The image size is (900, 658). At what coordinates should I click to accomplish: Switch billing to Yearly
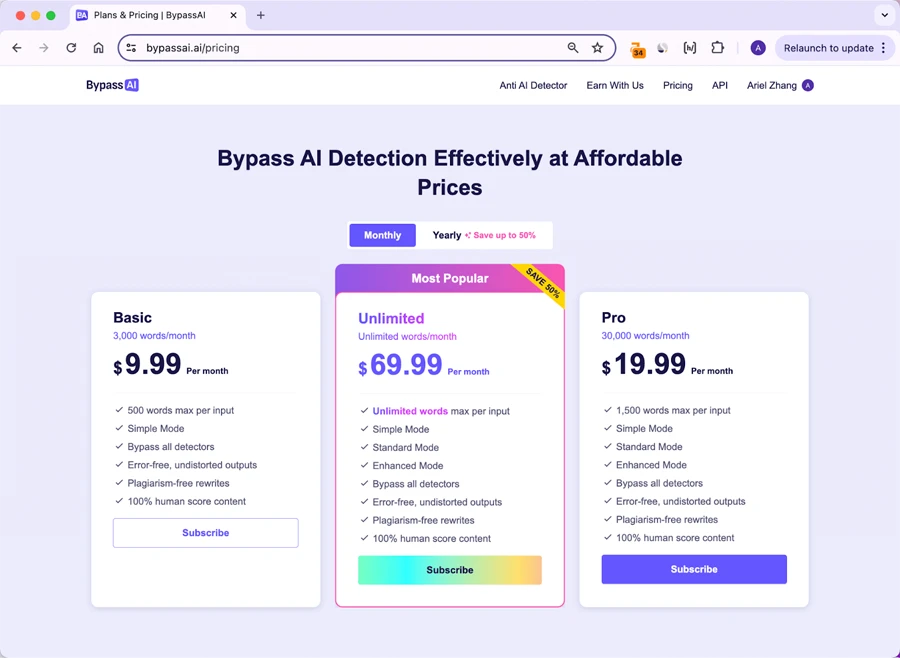pos(447,235)
